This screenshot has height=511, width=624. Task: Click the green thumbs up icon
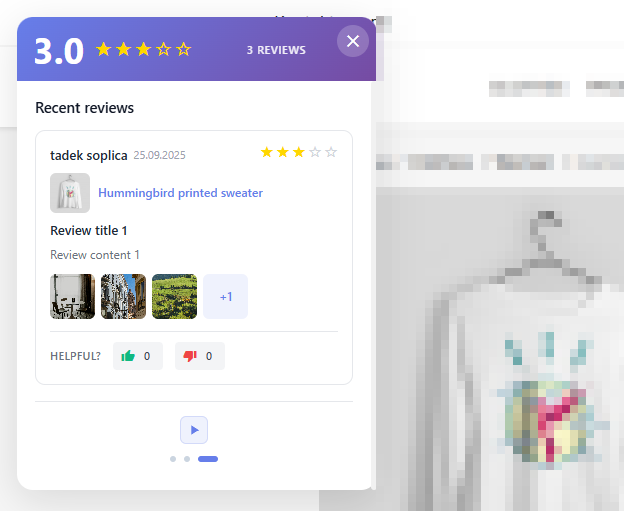[128, 356]
